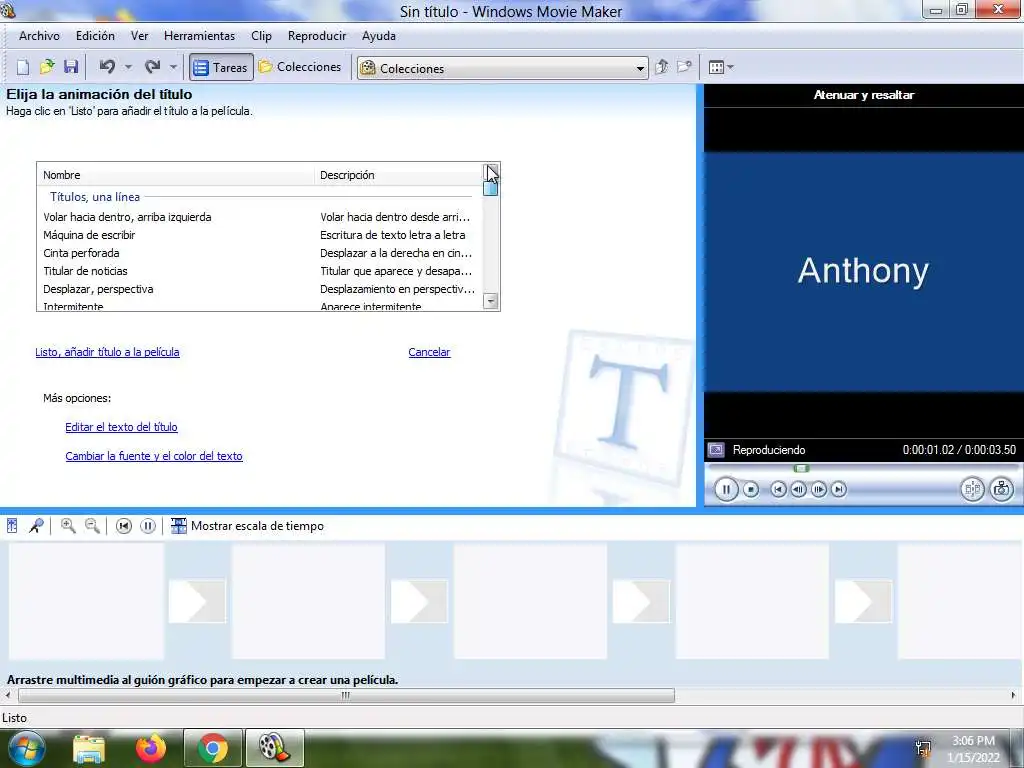1024x768 pixels.
Task: Toggle the Tareas pane button
Action: pyautogui.click(x=221, y=67)
